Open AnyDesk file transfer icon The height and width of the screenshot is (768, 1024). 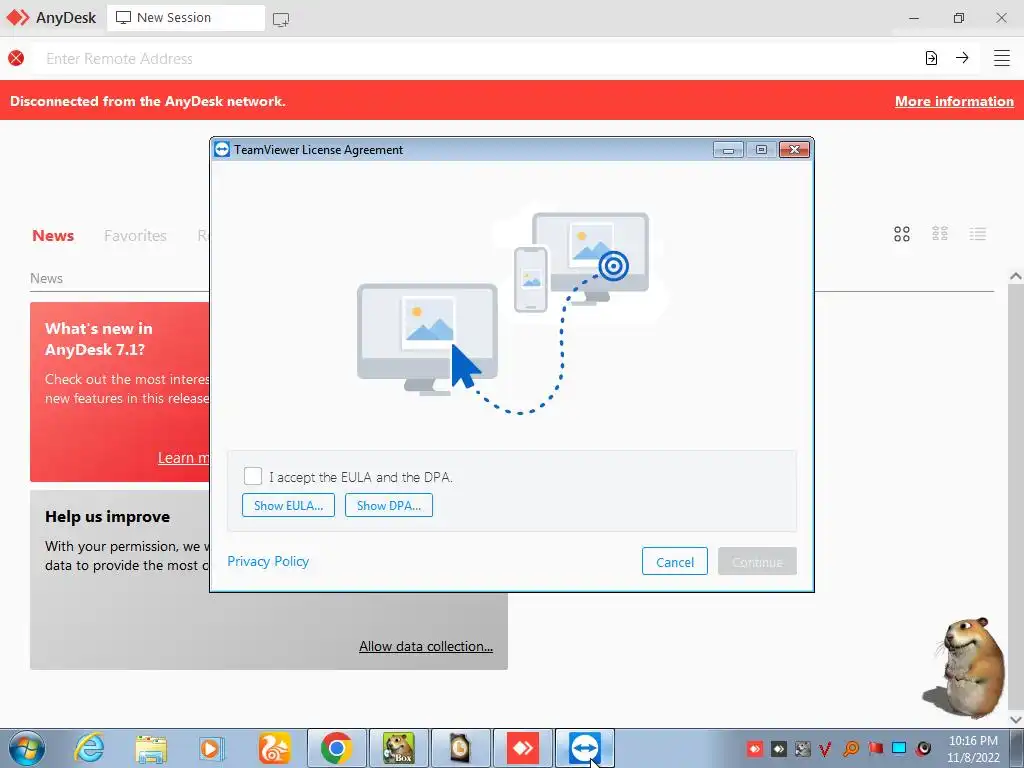click(x=931, y=58)
